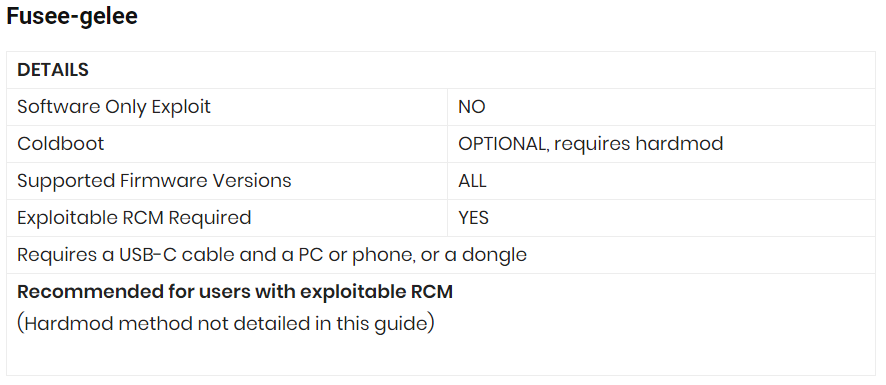This screenshot has height=385, width=886.
Task: Click the word dongle in requirements row
Action: coord(494,255)
